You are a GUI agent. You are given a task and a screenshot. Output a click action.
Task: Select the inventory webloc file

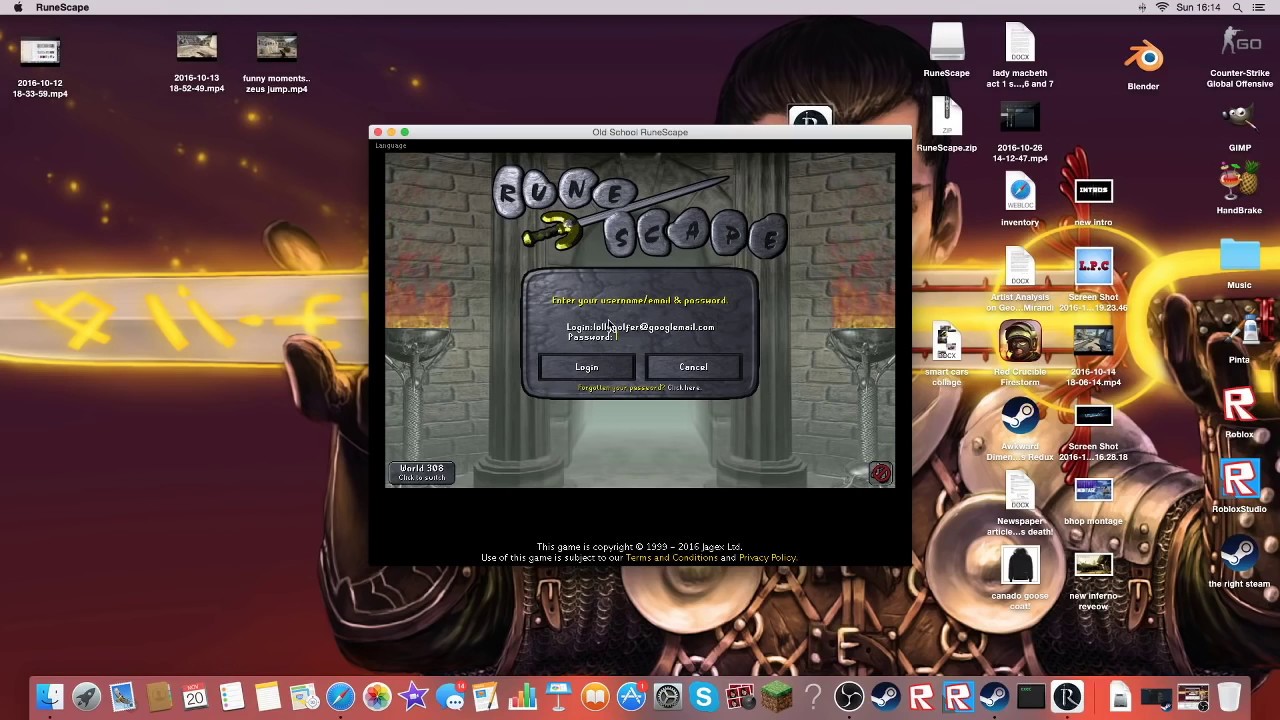(1020, 200)
